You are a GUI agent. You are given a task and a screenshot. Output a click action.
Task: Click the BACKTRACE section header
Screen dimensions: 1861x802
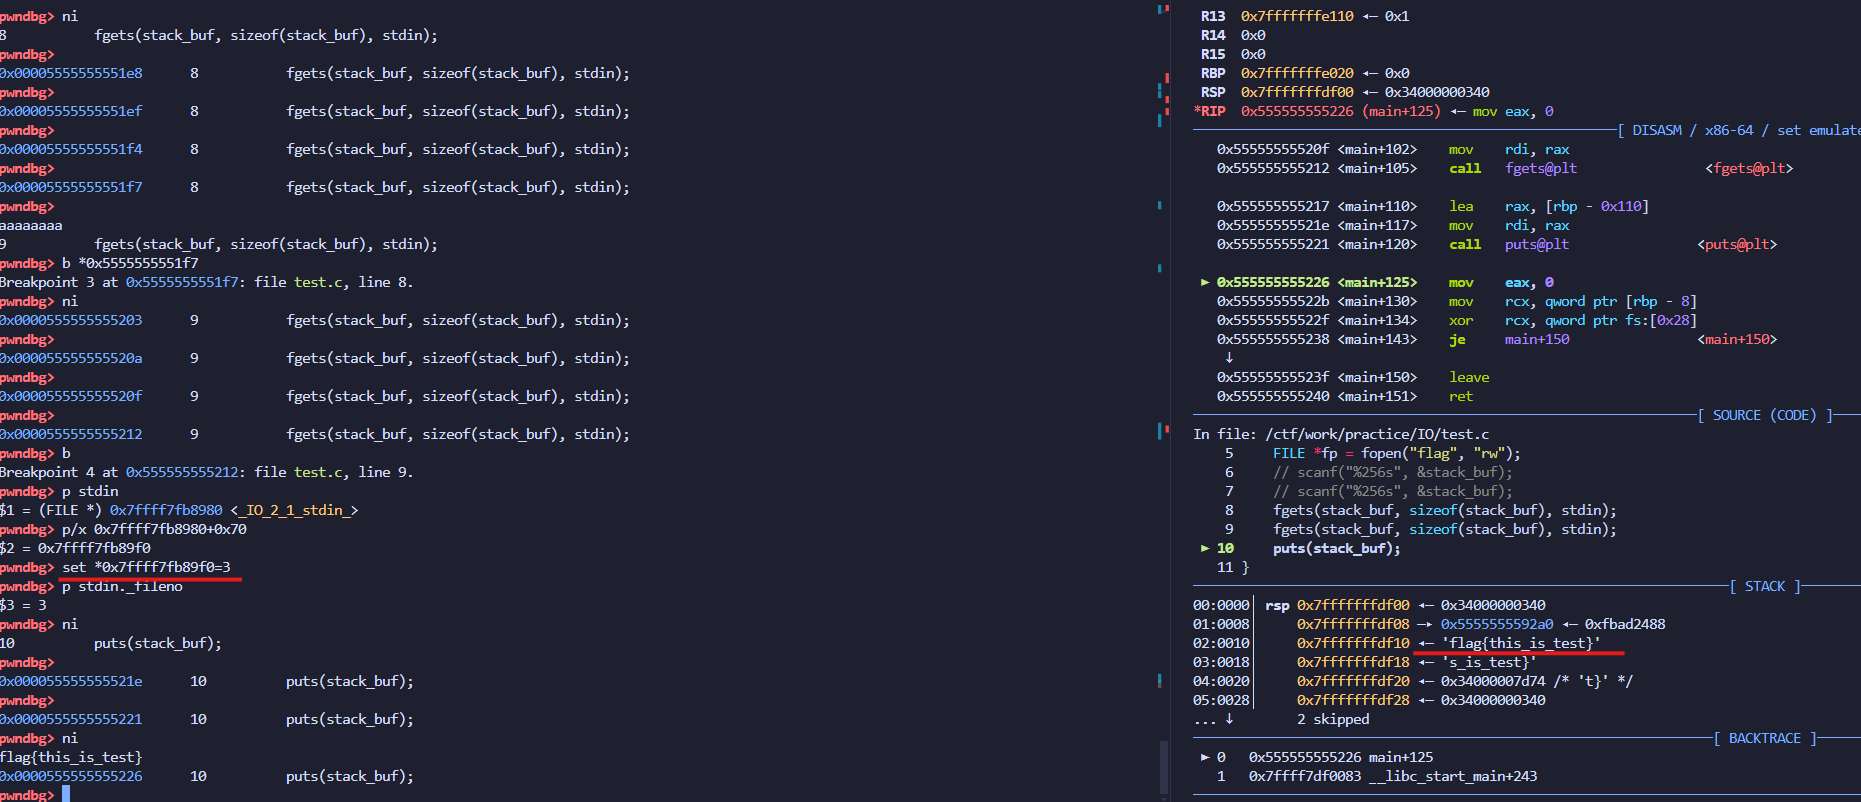pos(1765,738)
